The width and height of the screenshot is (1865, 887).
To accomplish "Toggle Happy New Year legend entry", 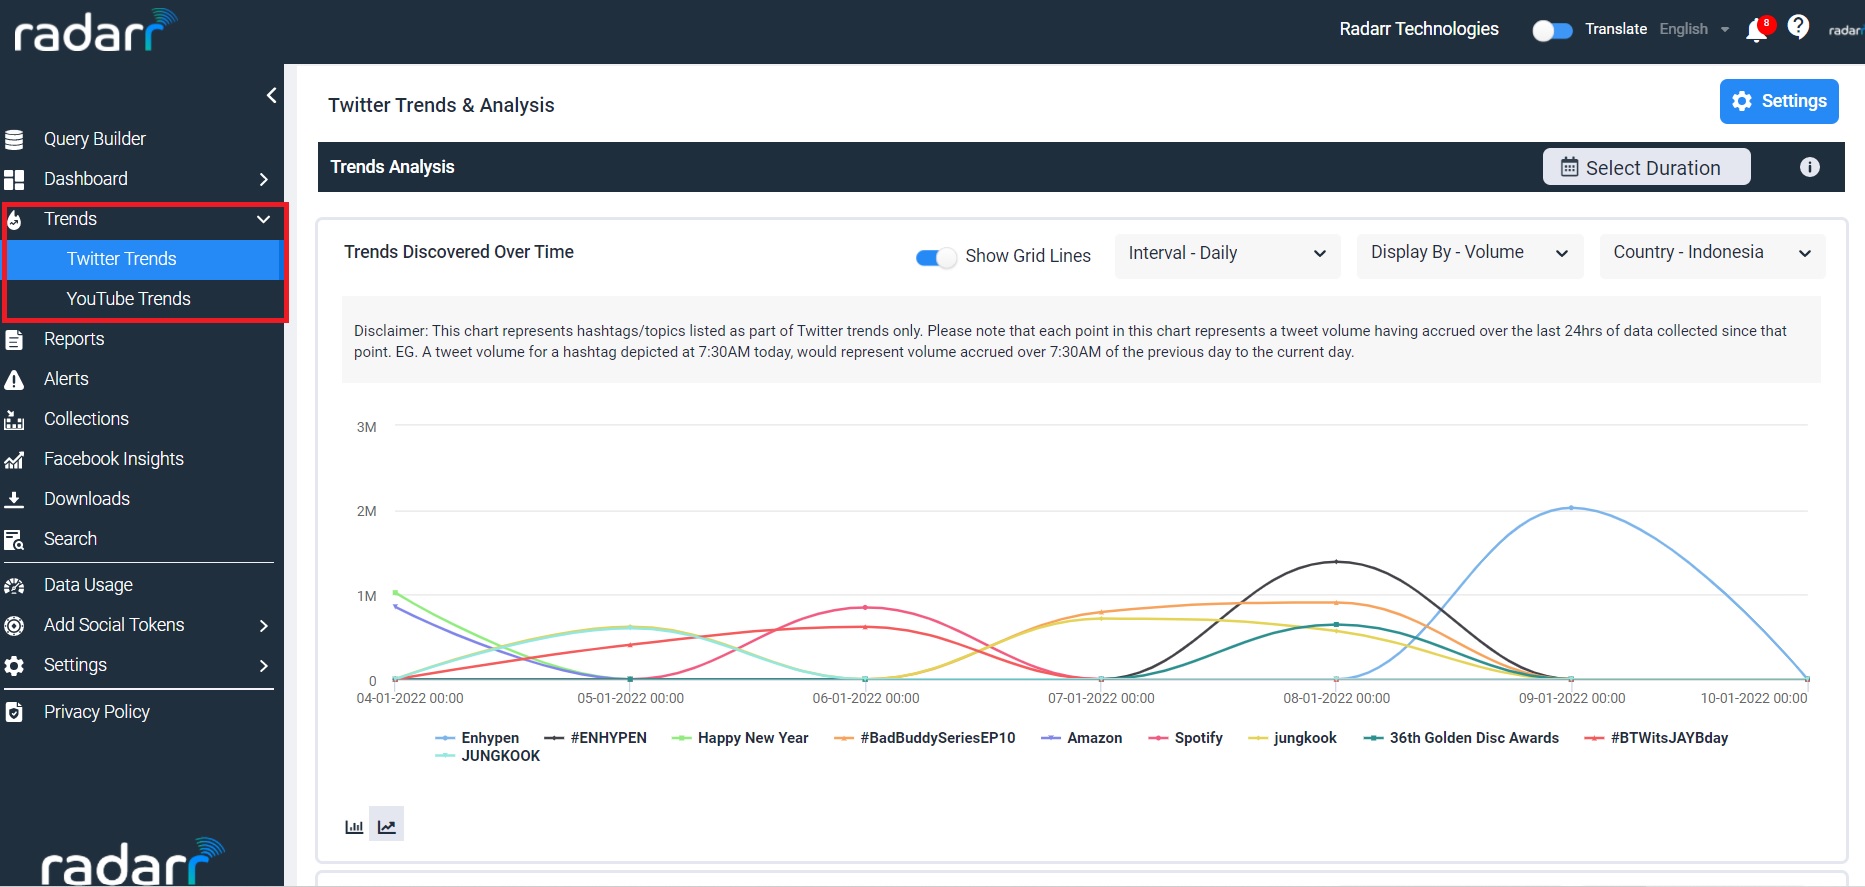I will (740, 738).
